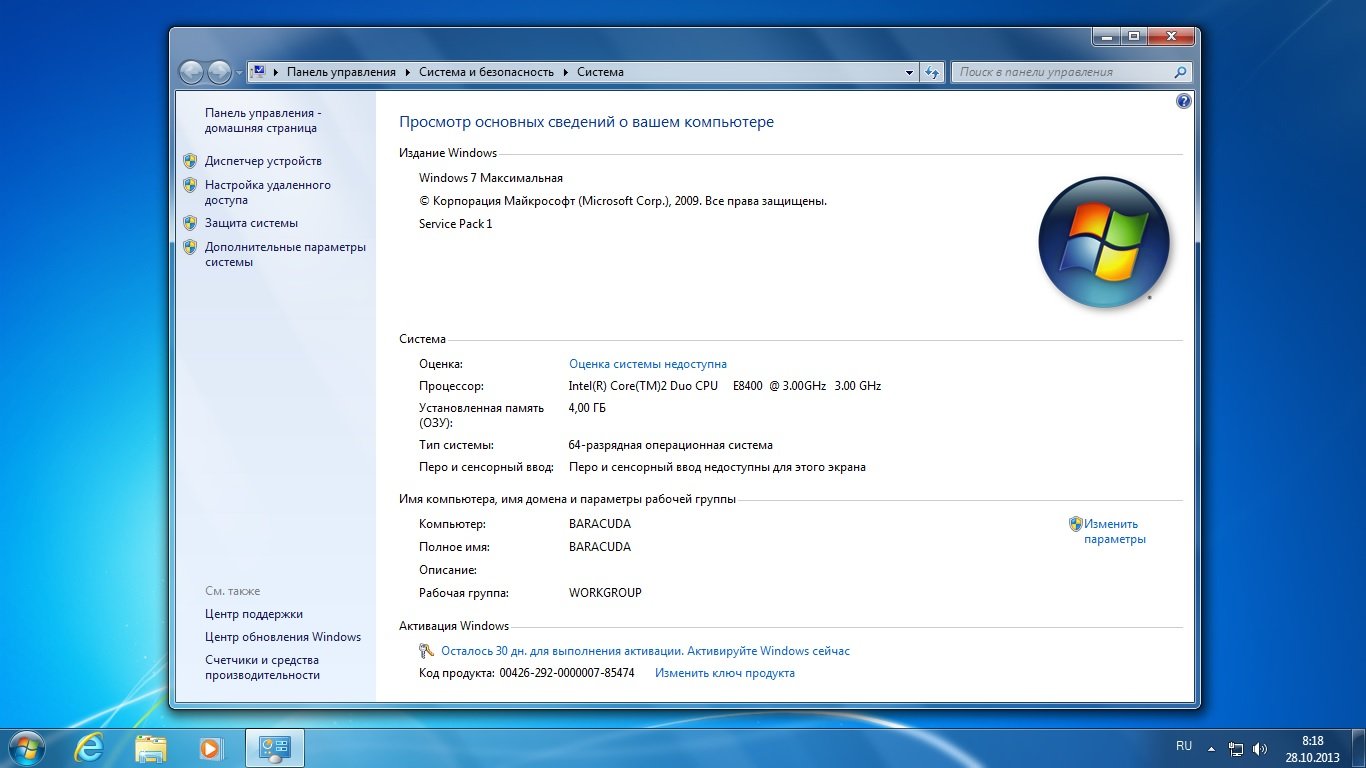
Task: Open the blue help question mark icon
Action: click(1184, 101)
